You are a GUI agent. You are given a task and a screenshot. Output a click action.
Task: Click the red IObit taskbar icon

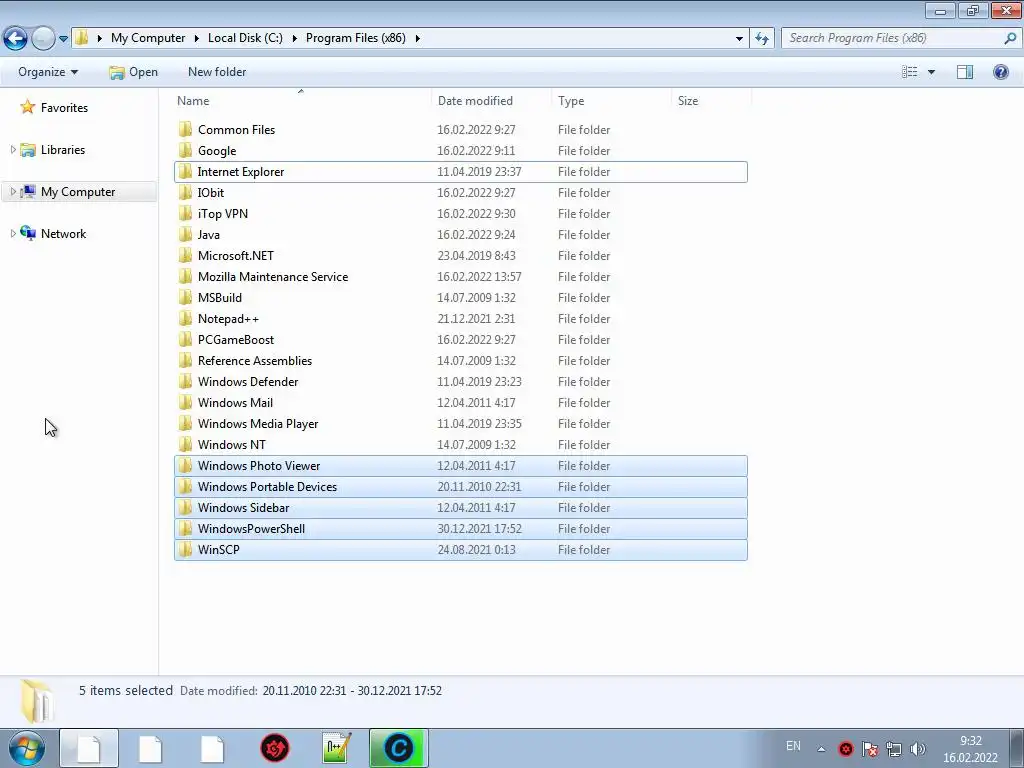[x=275, y=748]
